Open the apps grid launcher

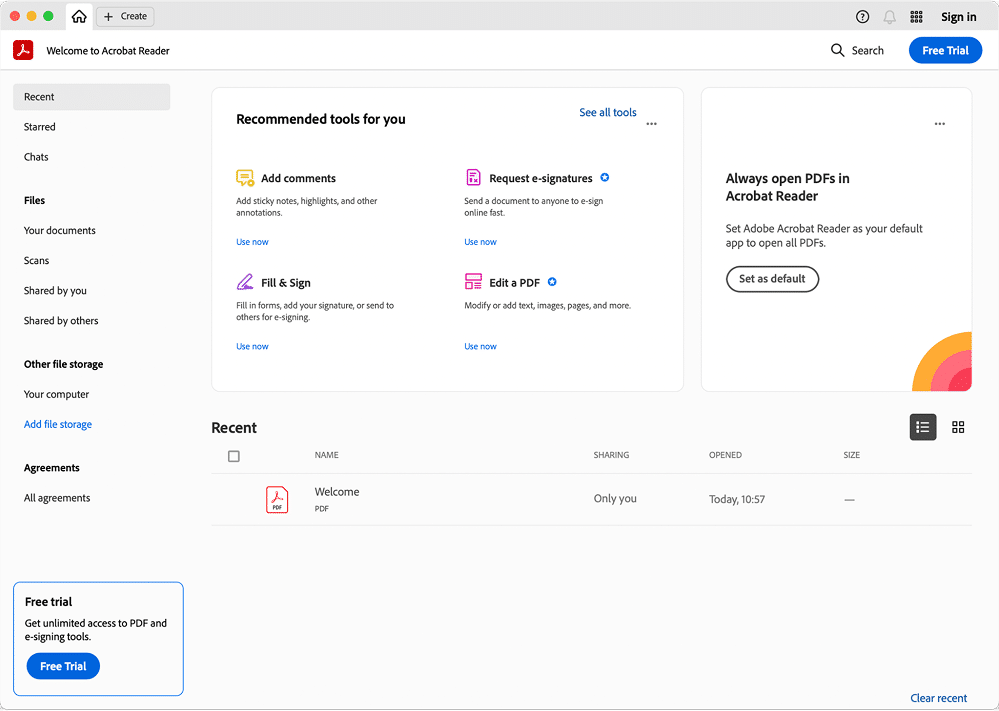tap(916, 17)
